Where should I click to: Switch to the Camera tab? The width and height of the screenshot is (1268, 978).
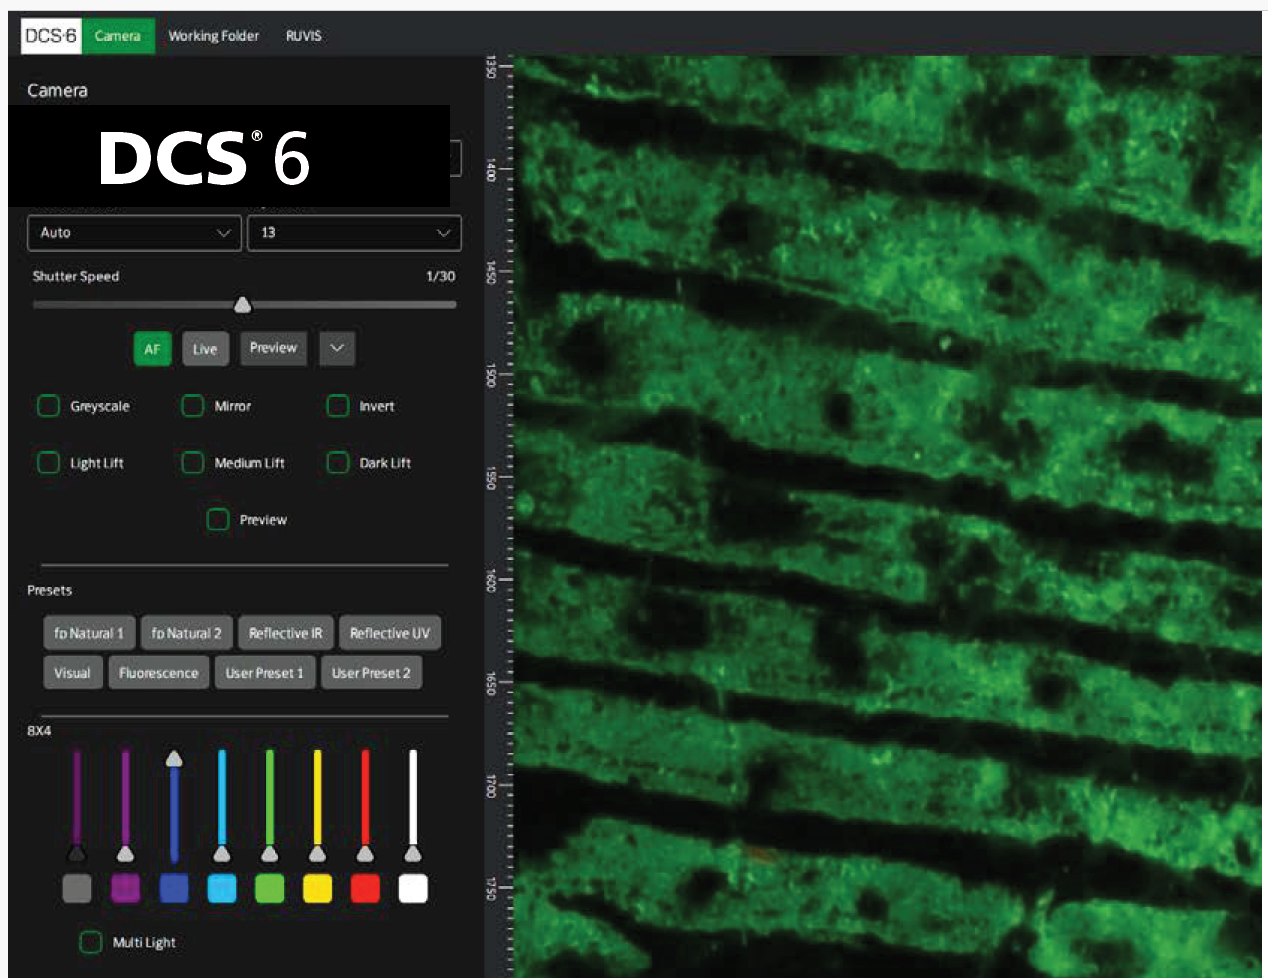(x=117, y=36)
